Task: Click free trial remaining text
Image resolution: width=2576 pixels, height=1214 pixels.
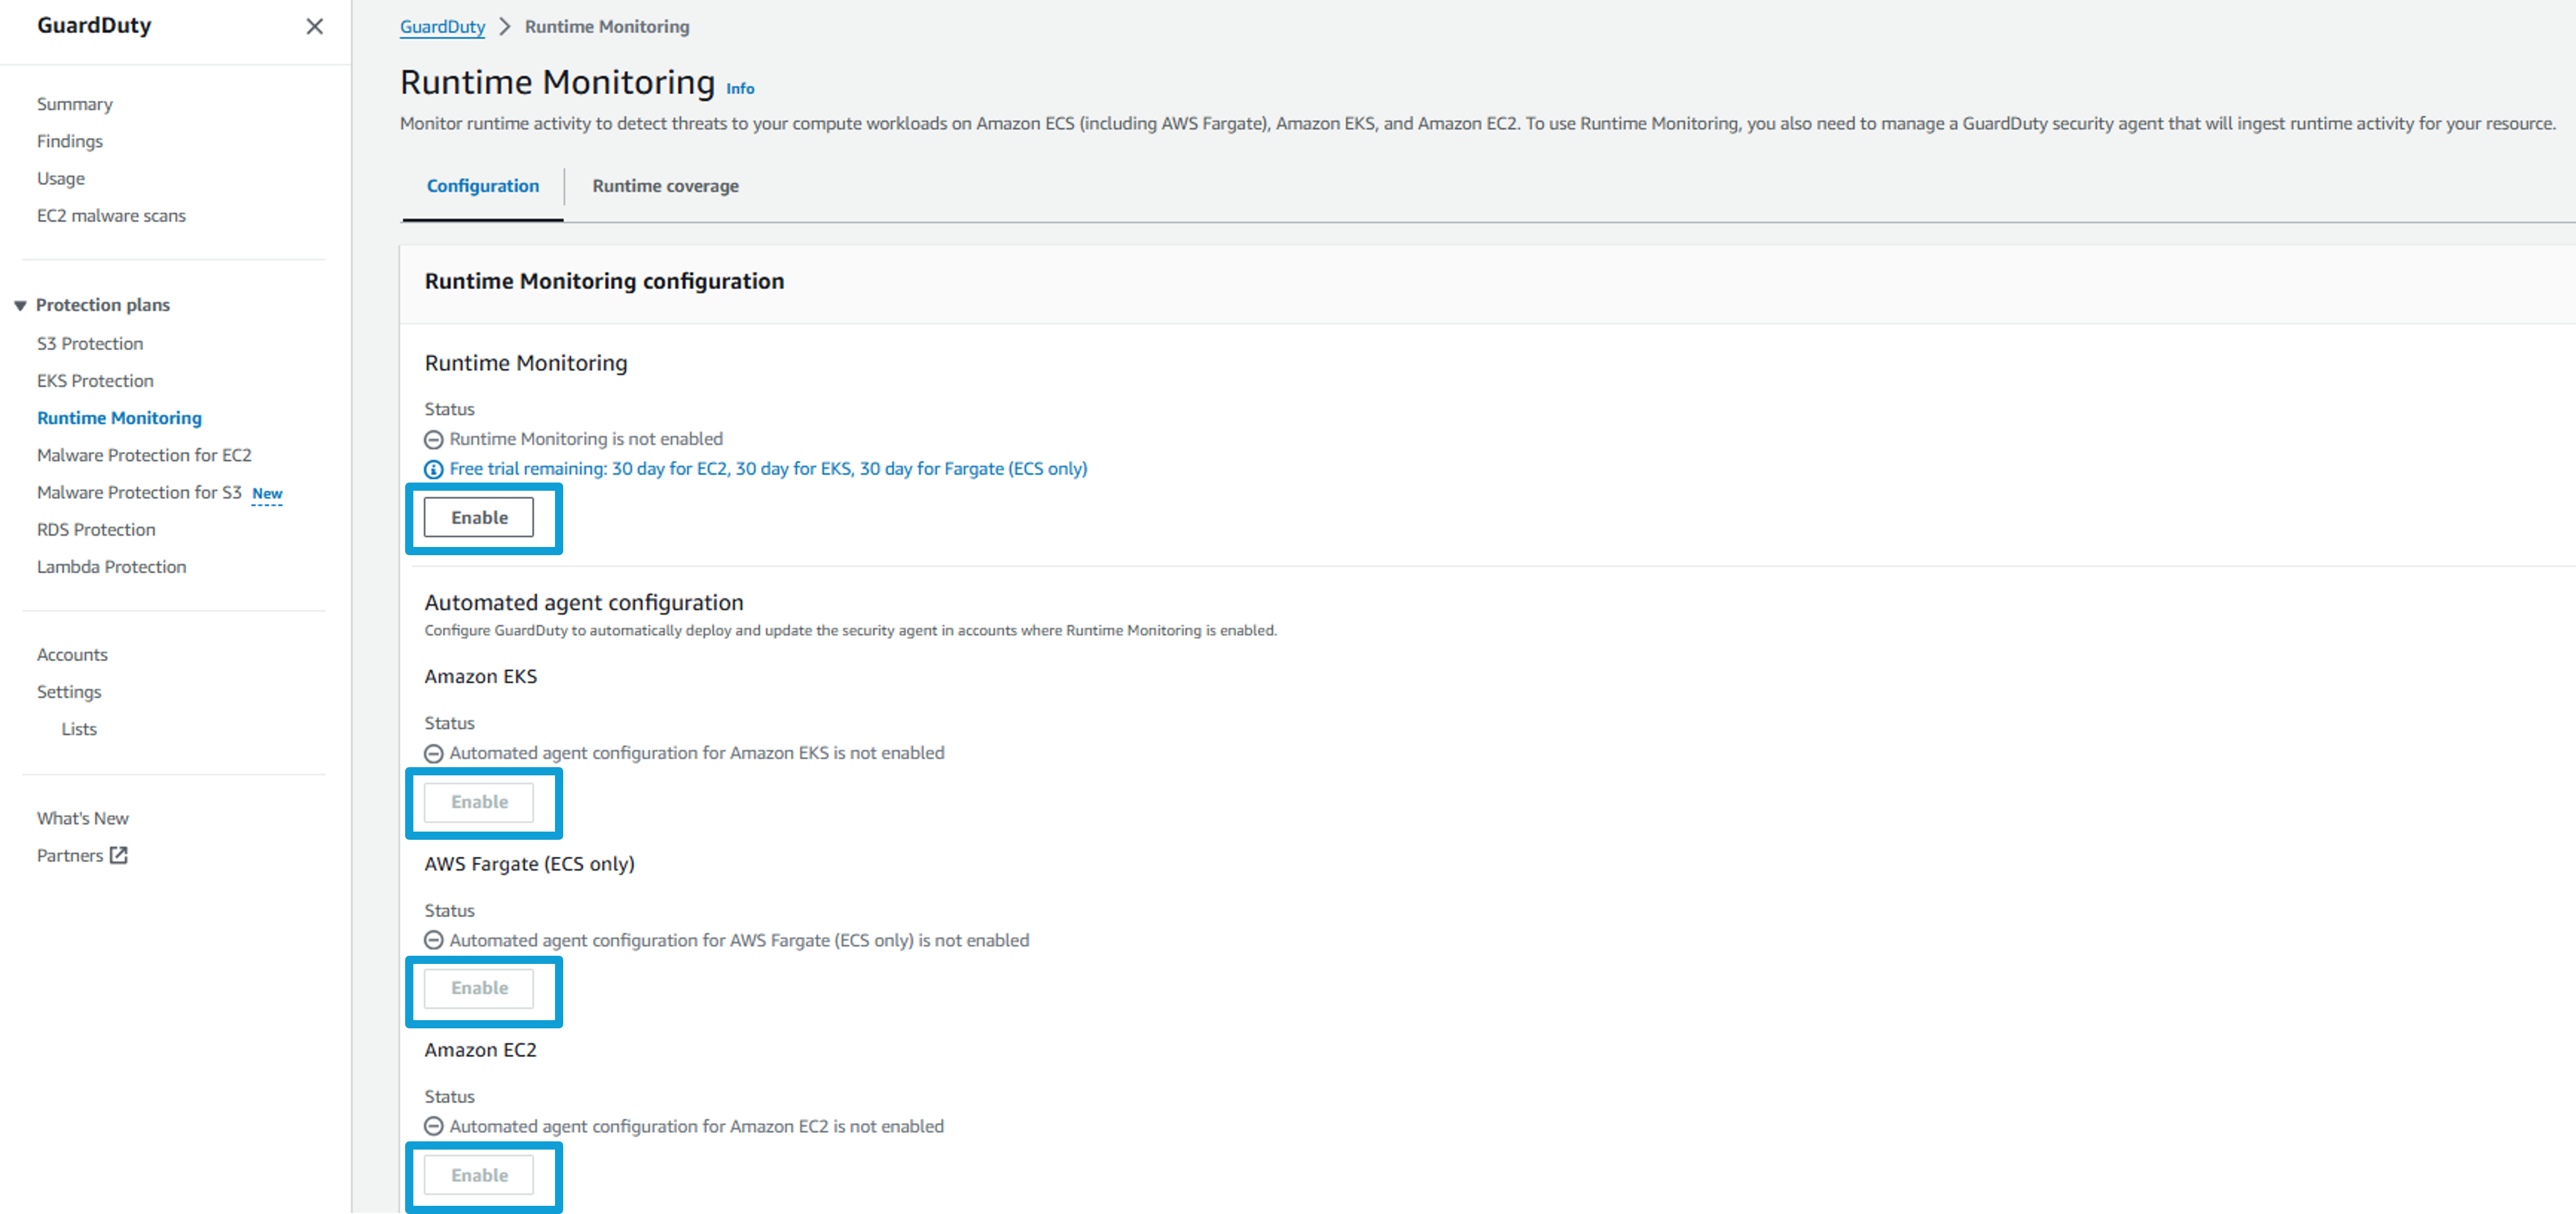Action: [768, 468]
